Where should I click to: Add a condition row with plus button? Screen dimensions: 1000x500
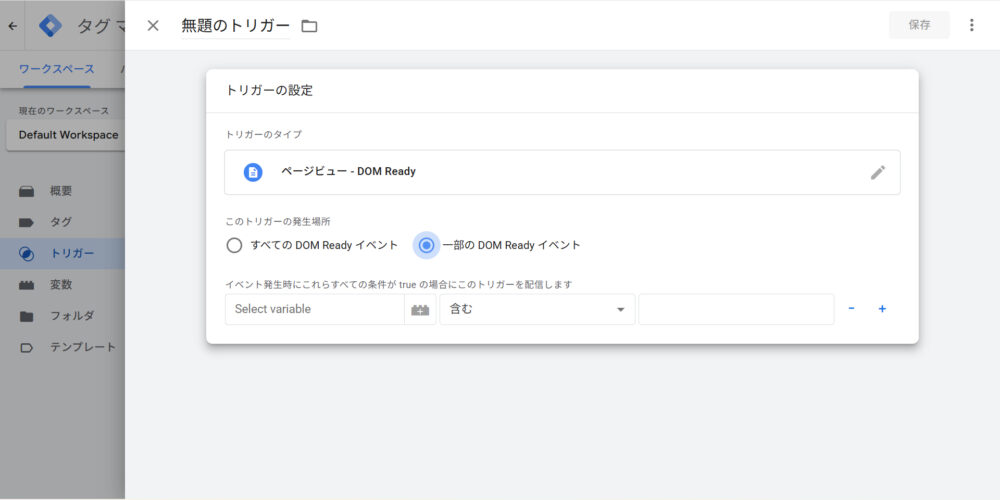click(x=882, y=309)
